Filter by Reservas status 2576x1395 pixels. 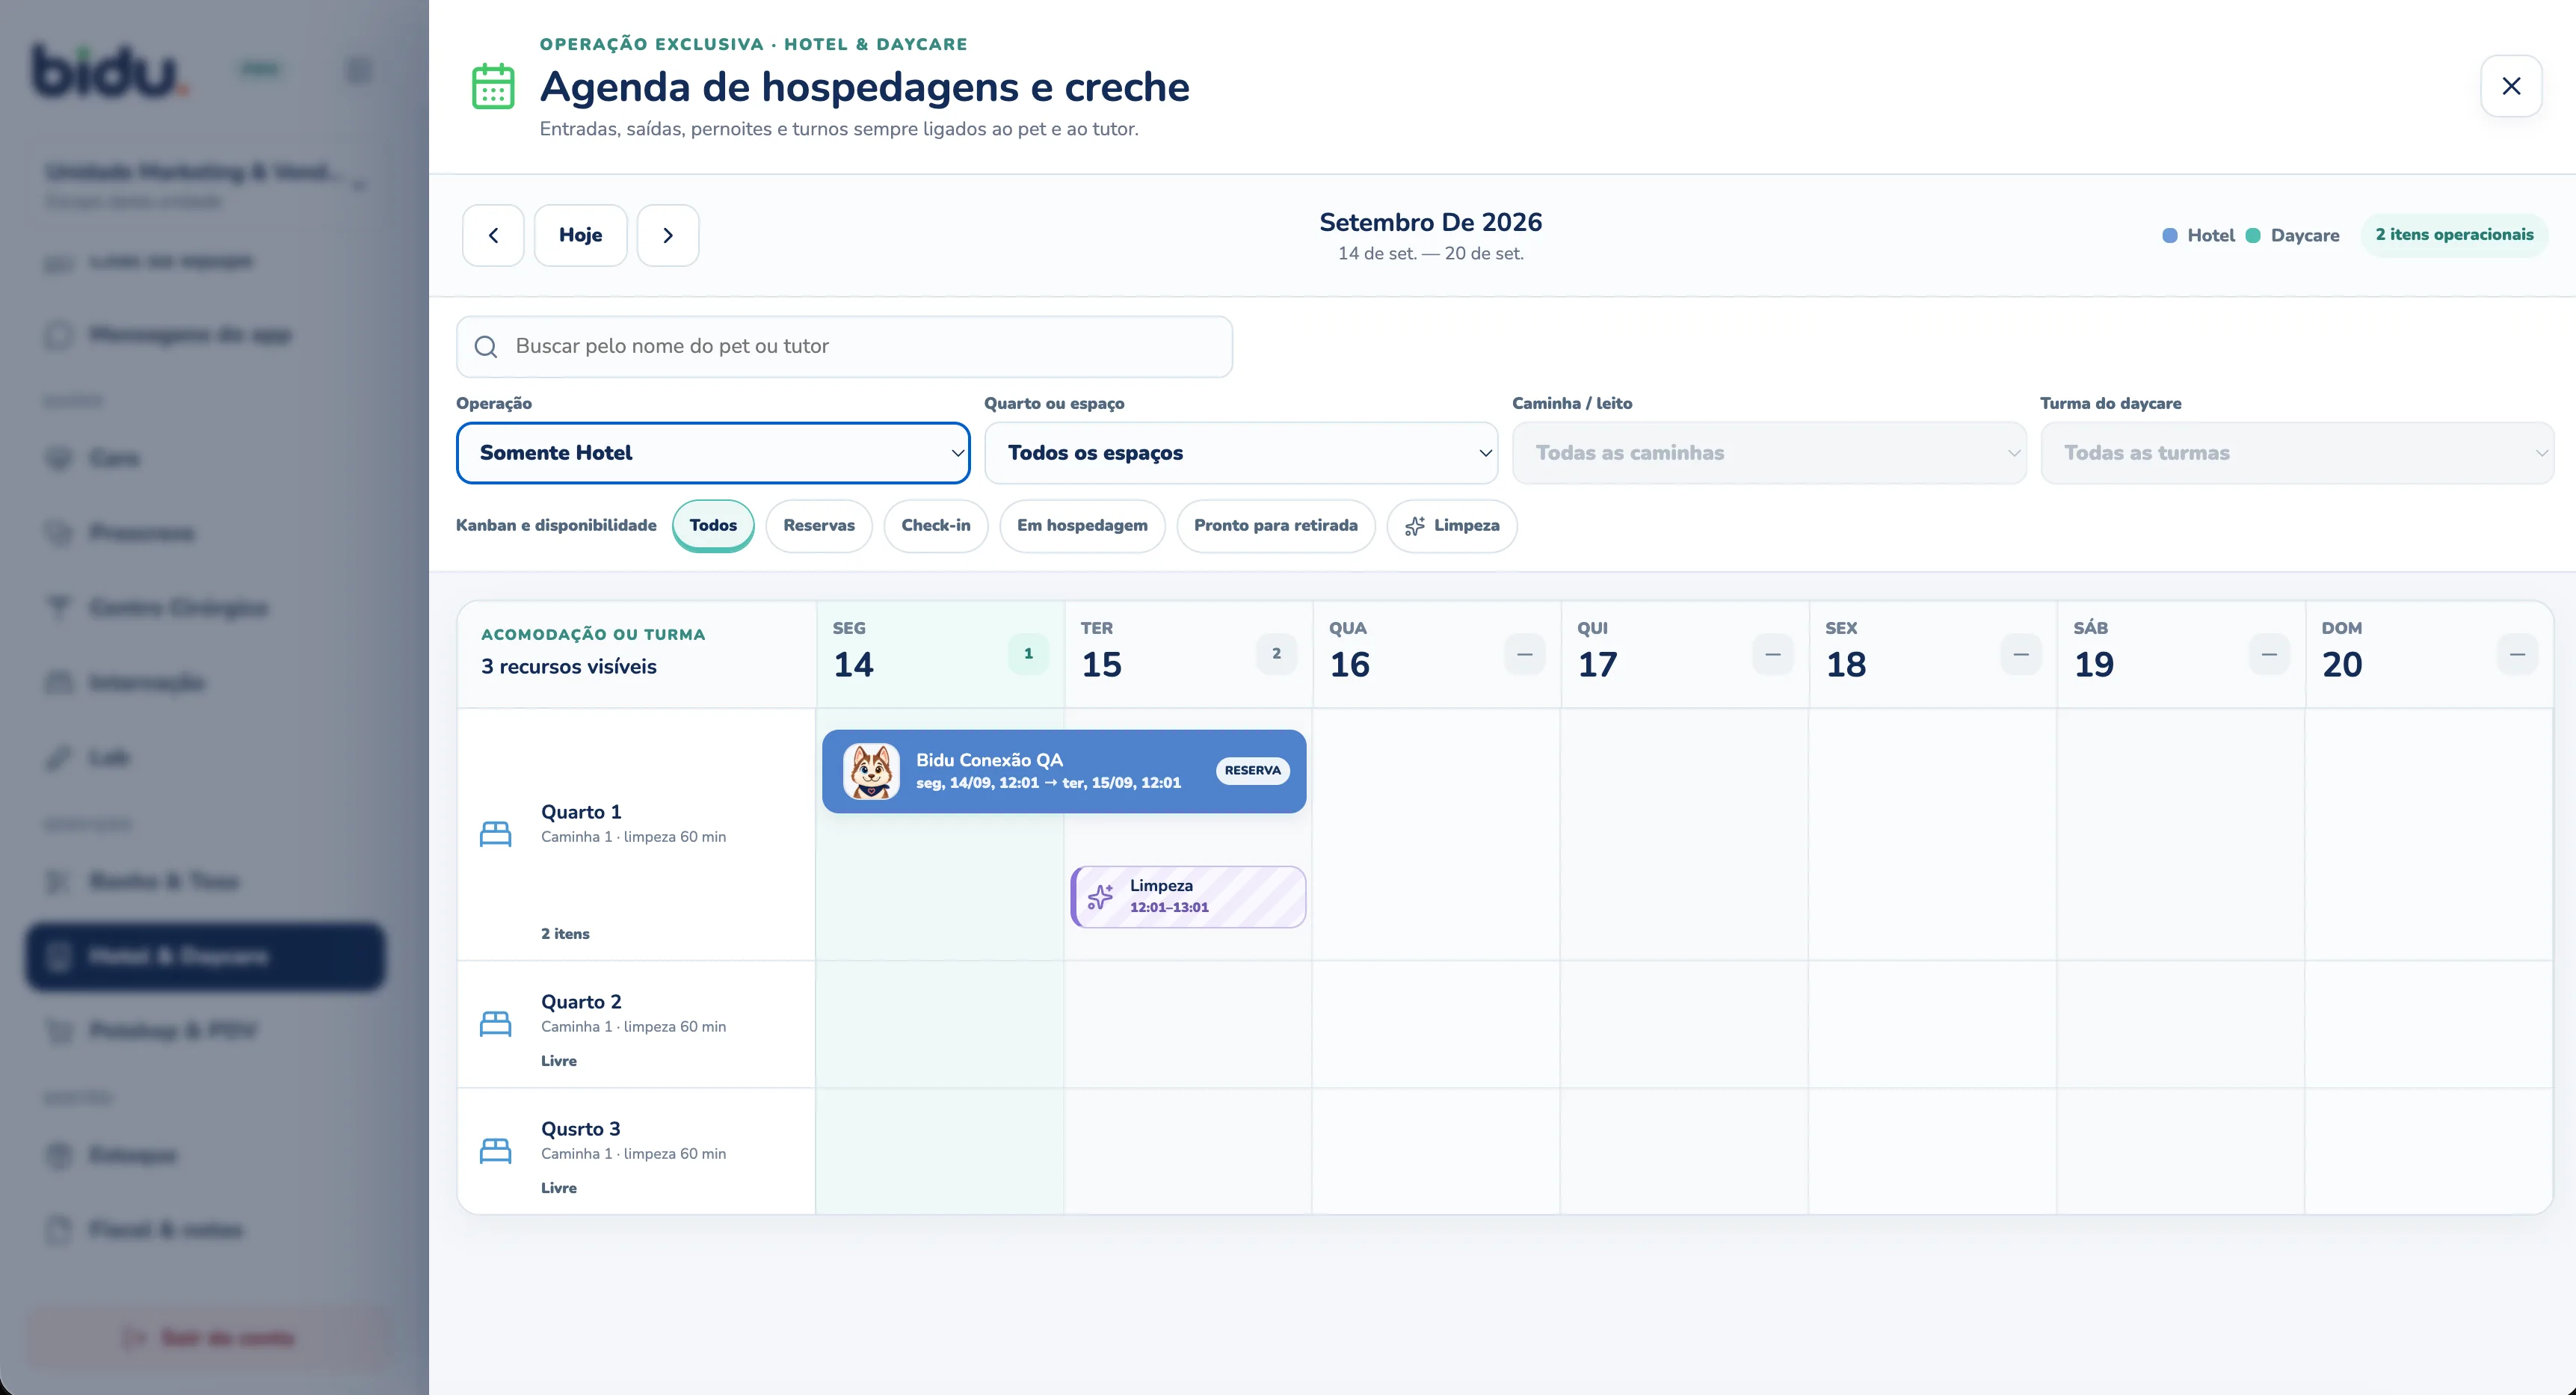819,526
